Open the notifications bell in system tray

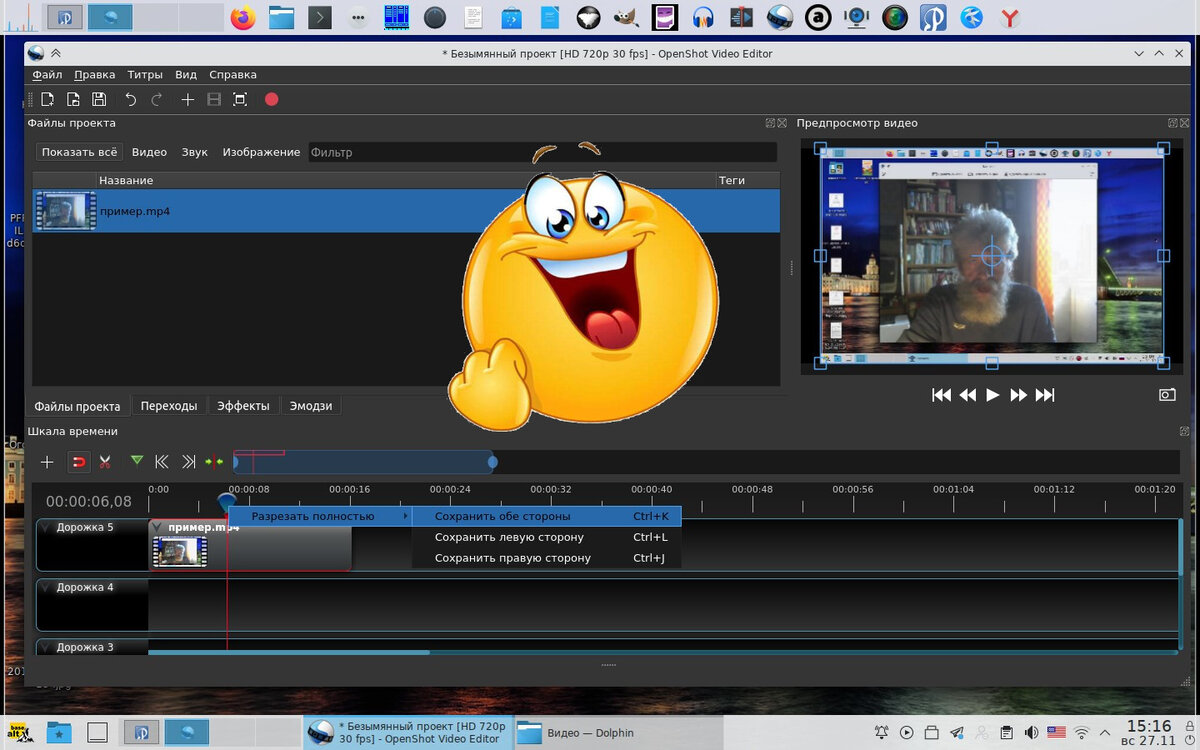(882, 733)
